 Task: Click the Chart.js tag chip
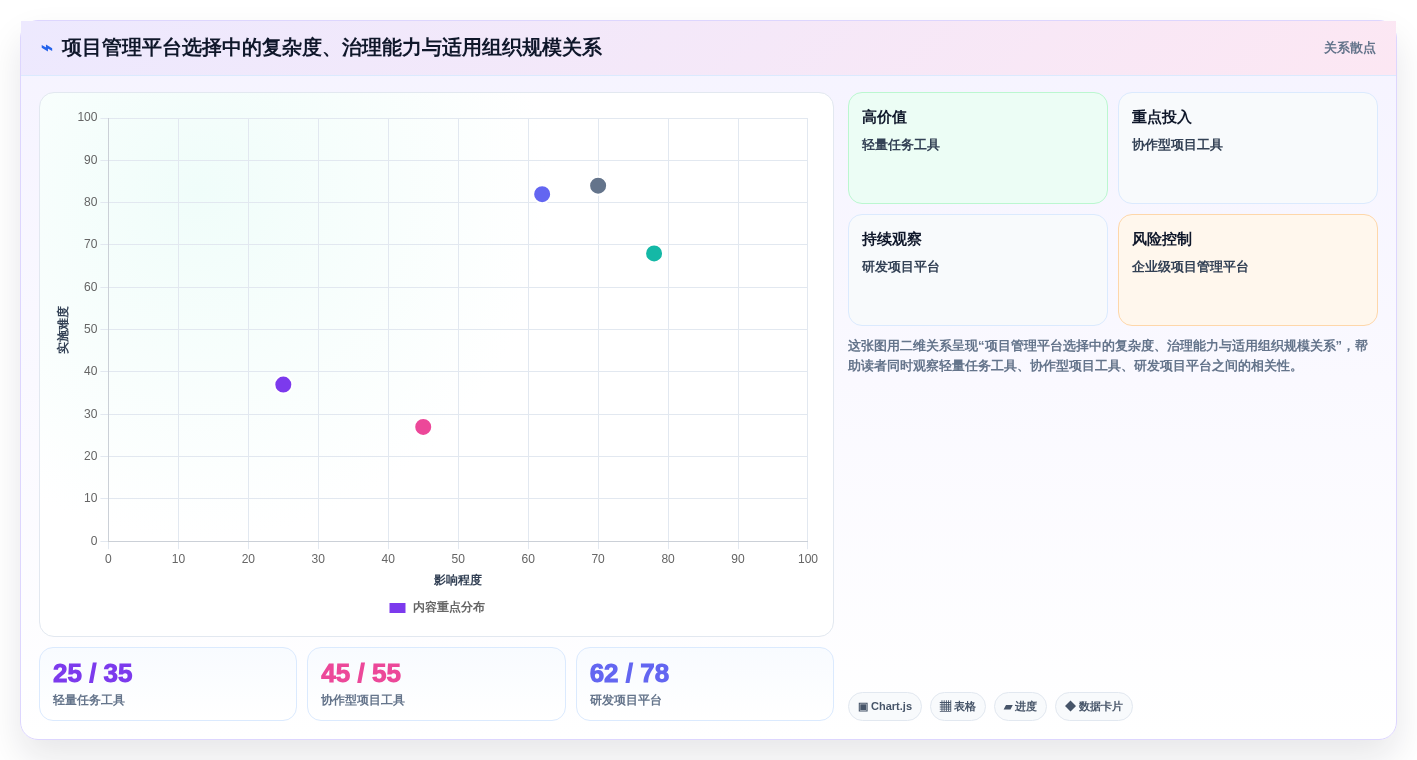click(x=885, y=707)
